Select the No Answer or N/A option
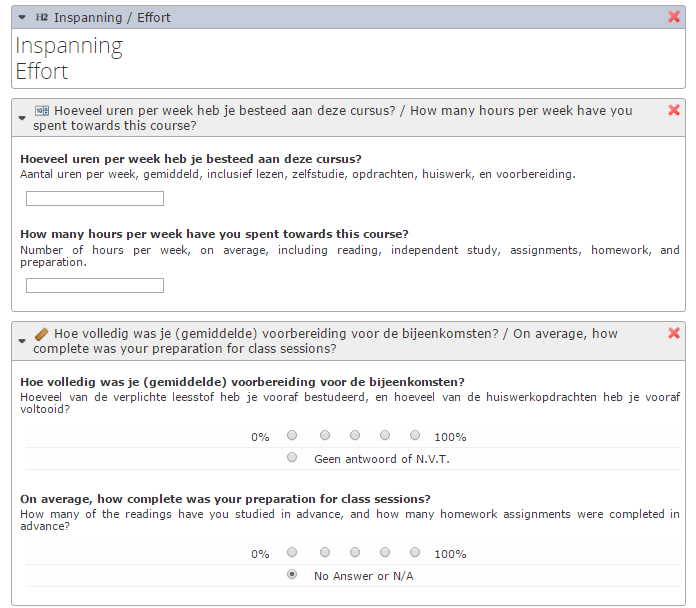 click(x=292, y=574)
